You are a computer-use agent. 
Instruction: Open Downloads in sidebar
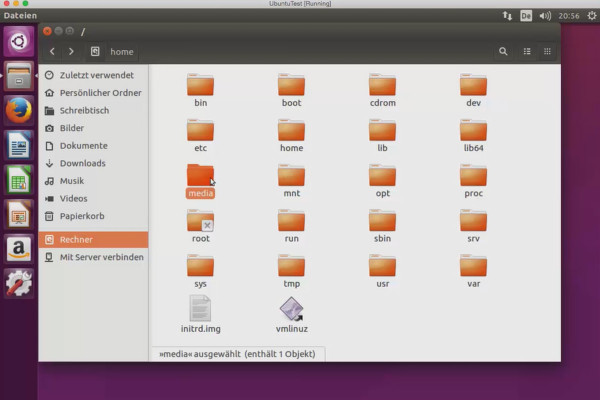point(93,163)
